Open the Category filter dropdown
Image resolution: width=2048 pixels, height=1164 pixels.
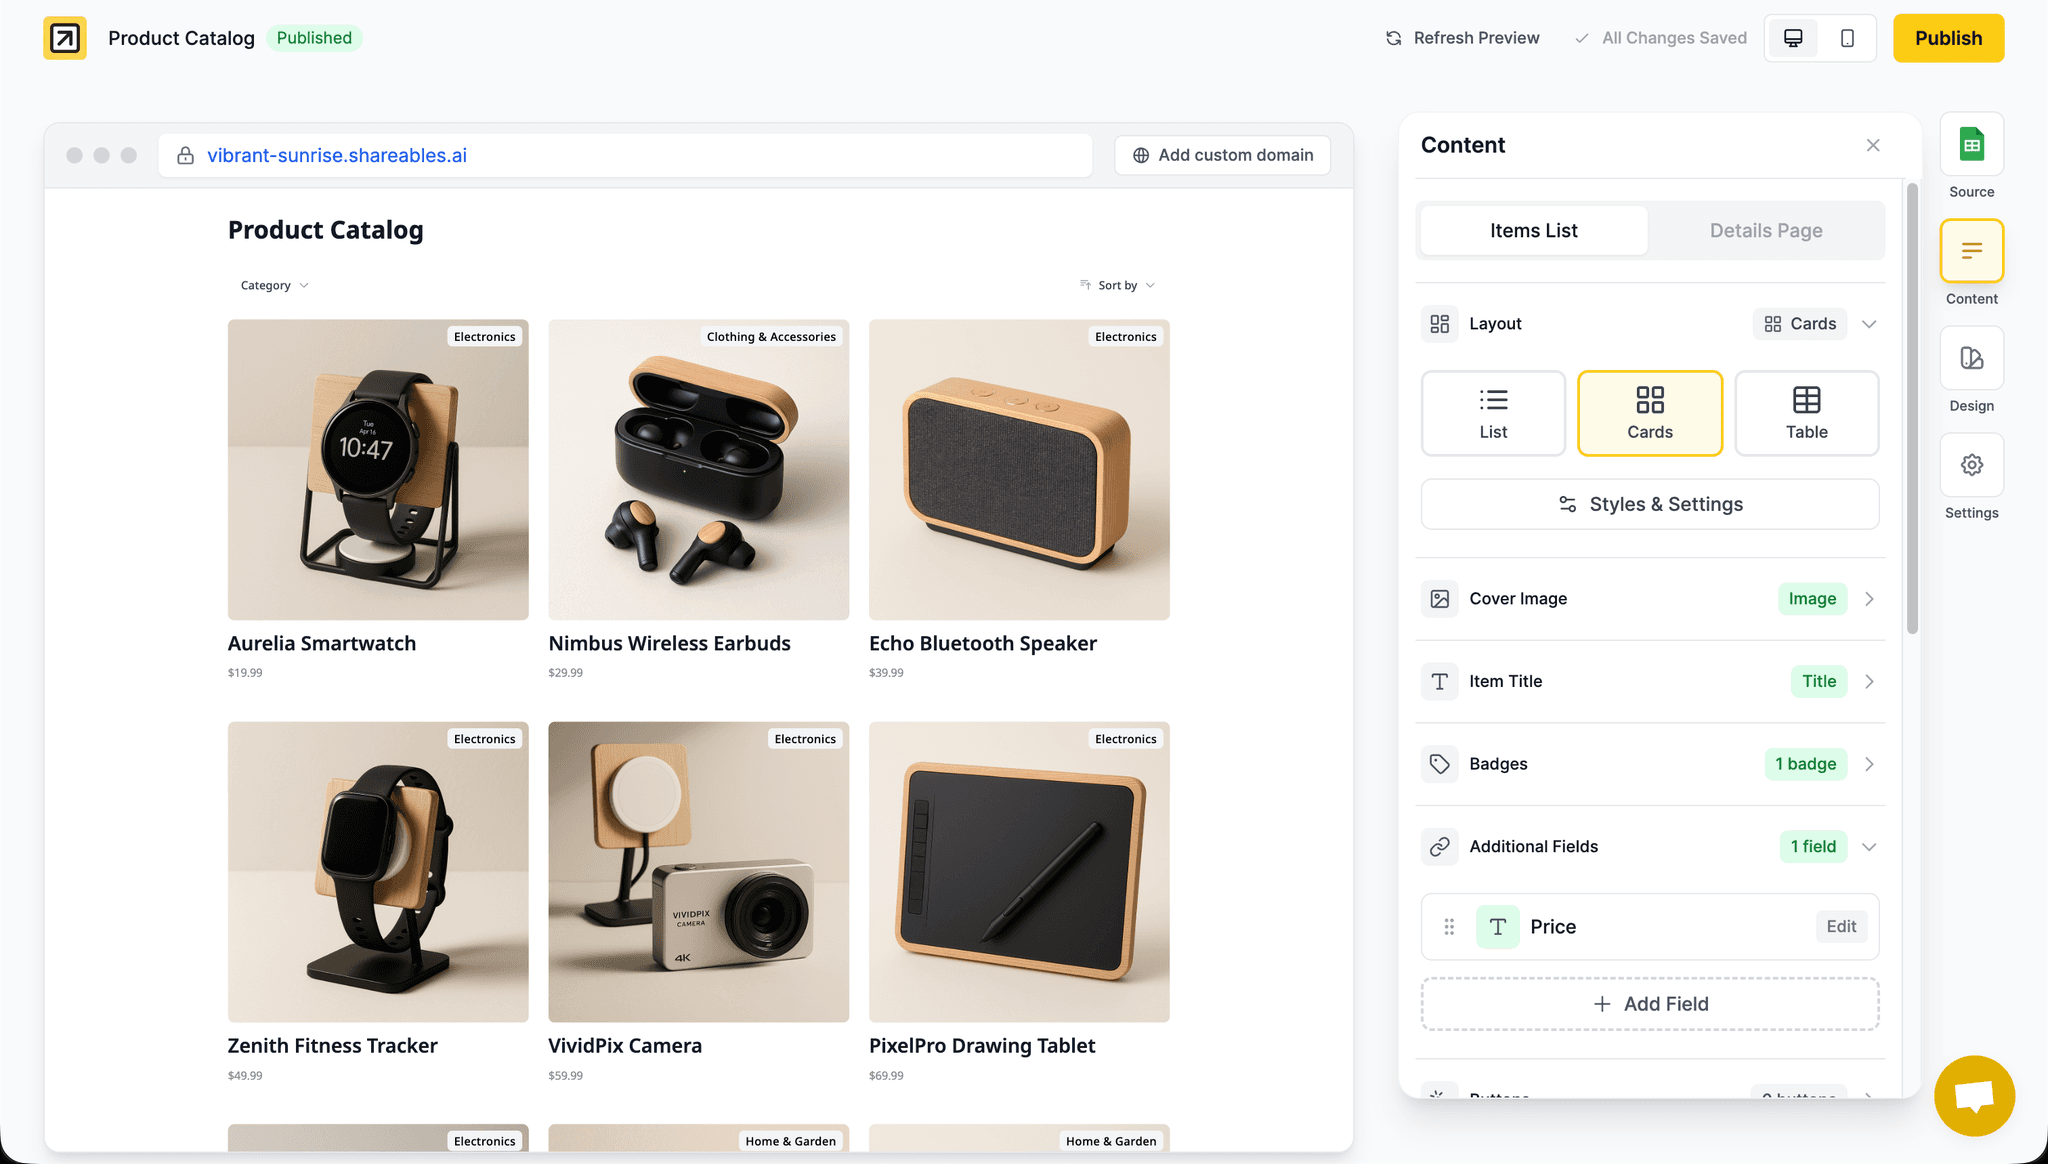(274, 285)
